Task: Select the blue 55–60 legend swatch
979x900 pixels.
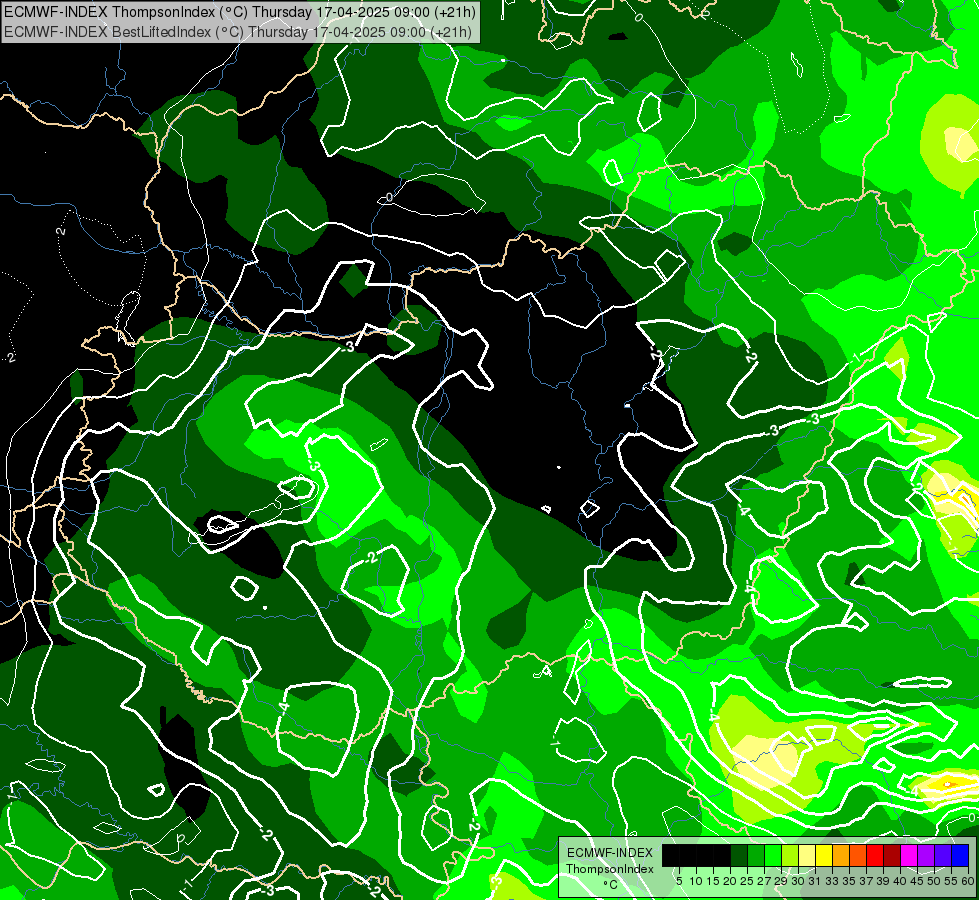Action: coord(960,855)
